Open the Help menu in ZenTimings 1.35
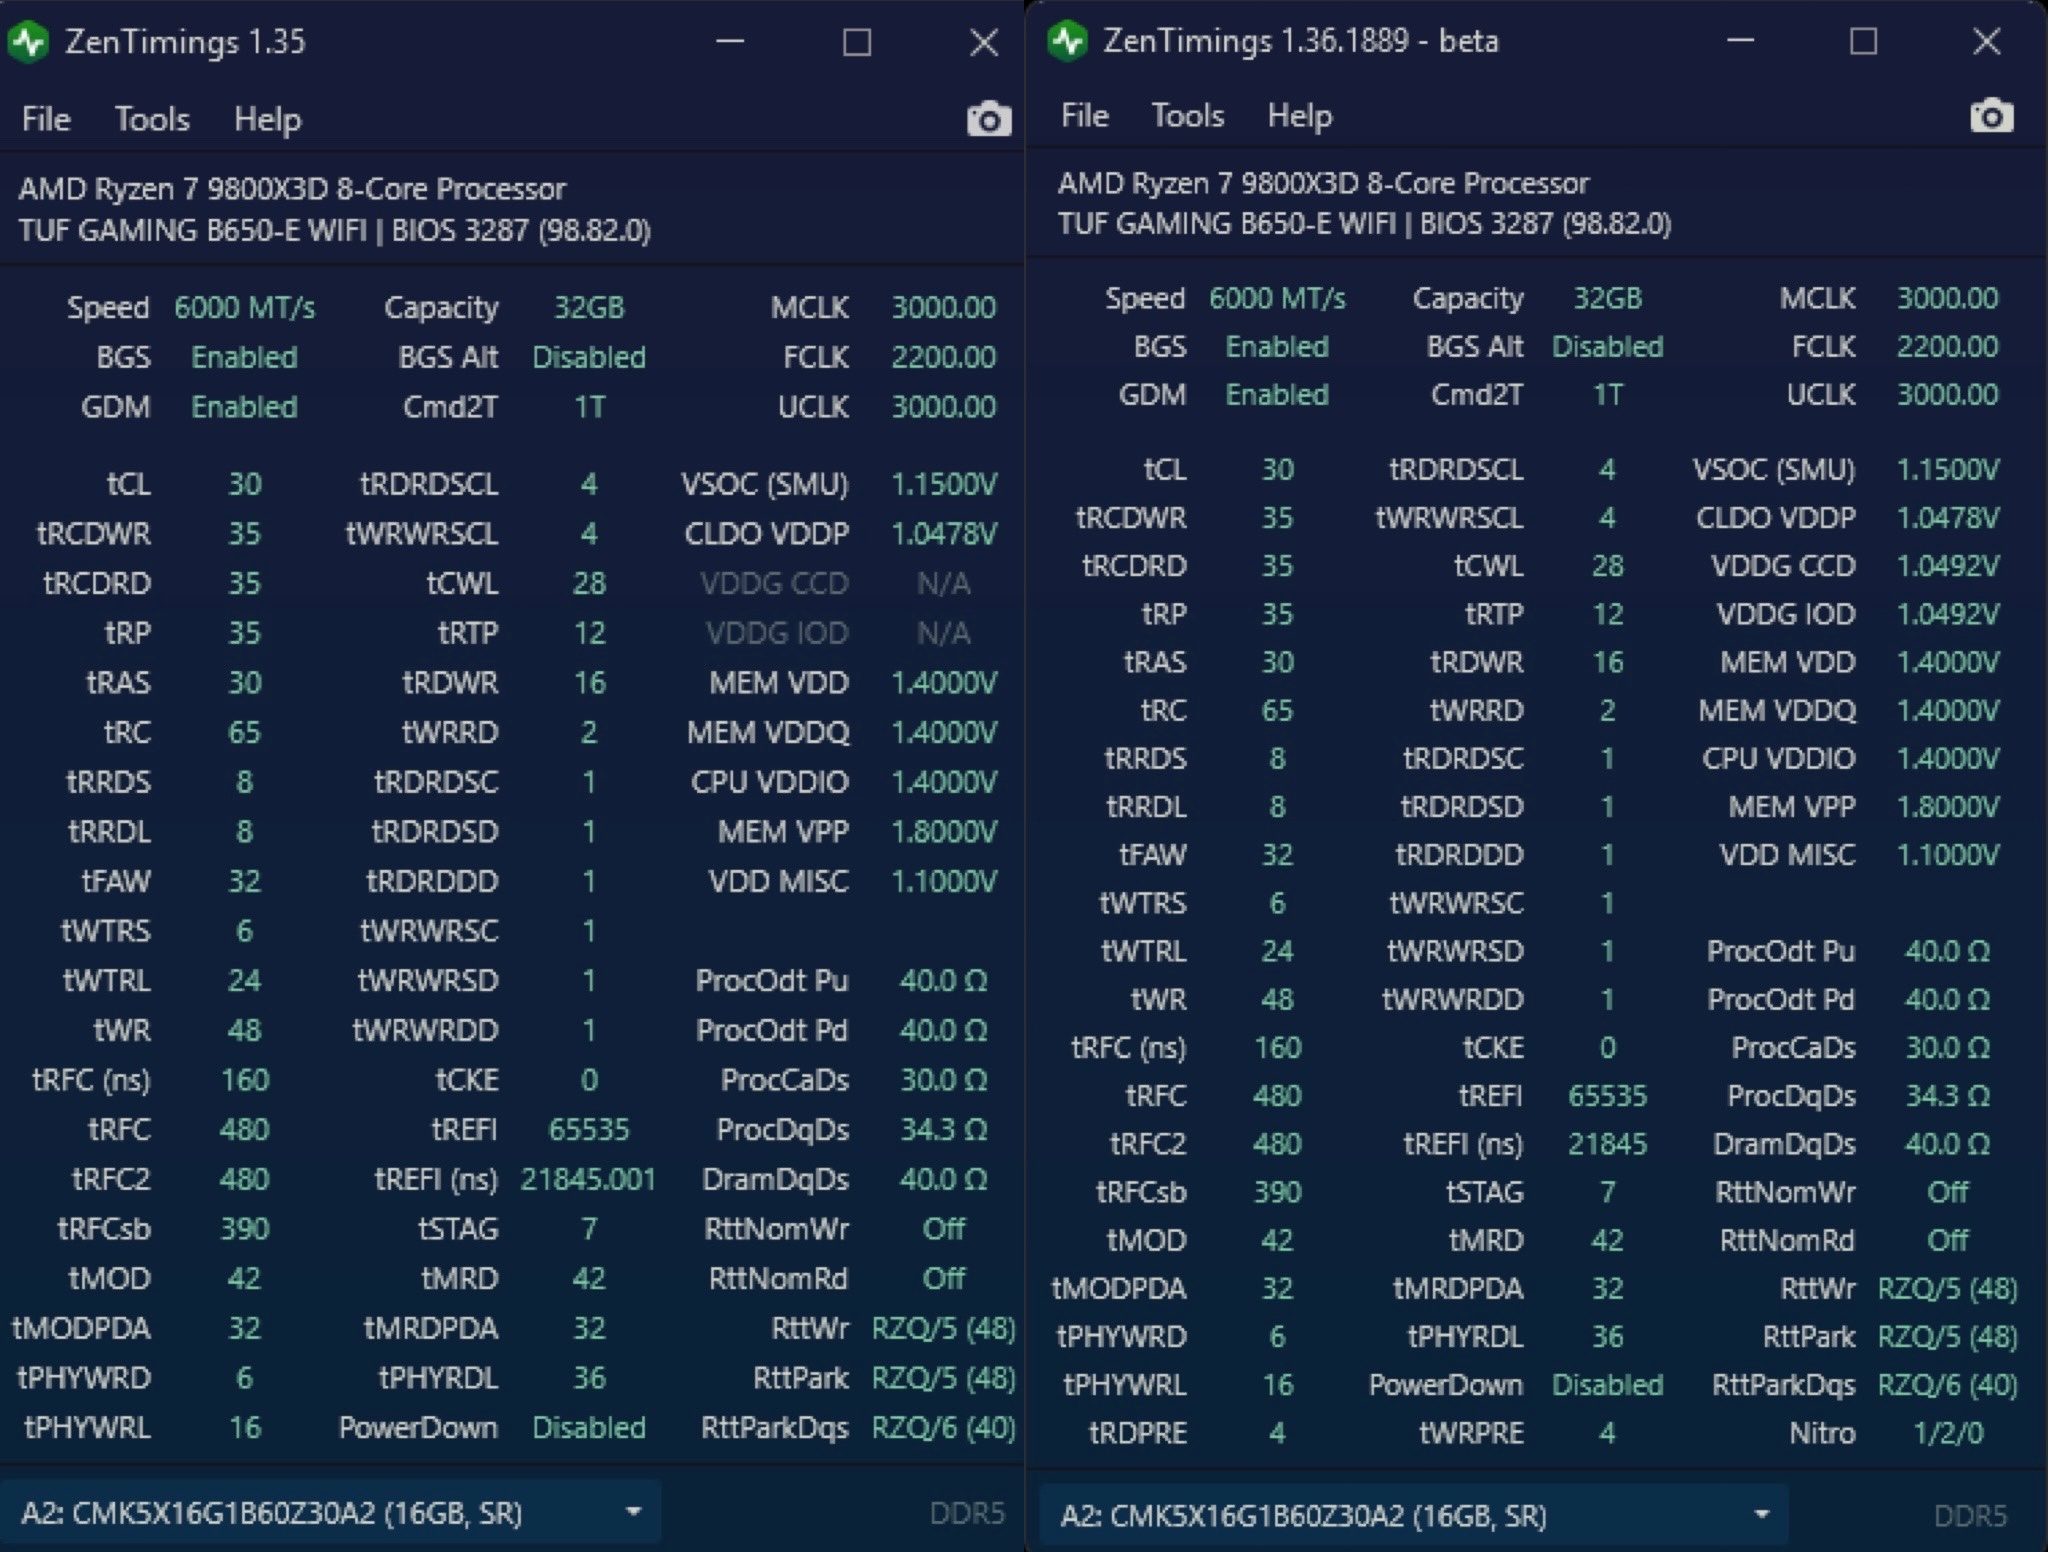 coord(267,120)
